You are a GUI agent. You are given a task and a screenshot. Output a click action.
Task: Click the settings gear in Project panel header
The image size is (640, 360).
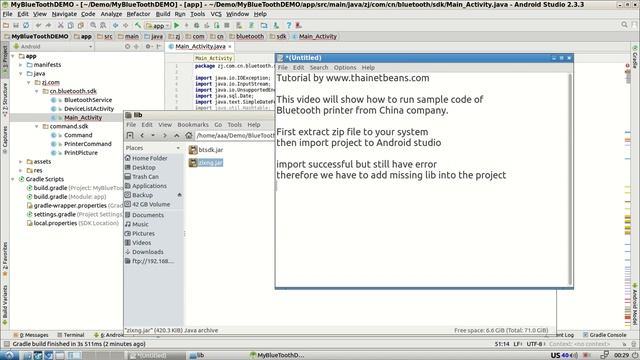(x=148, y=47)
